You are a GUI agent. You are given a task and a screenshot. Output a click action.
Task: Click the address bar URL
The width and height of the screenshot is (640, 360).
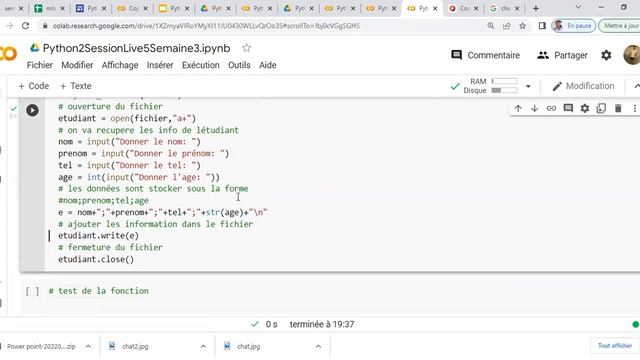pyautogui.click(x=206, y=26)
